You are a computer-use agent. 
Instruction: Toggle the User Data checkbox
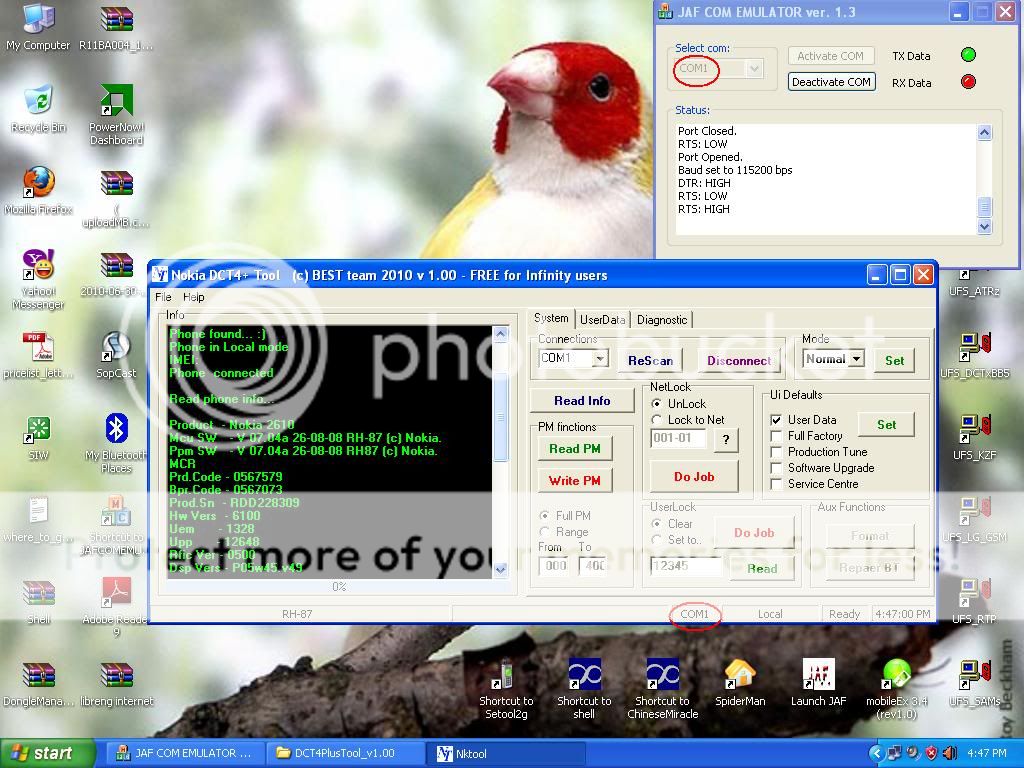coord(777,420)
